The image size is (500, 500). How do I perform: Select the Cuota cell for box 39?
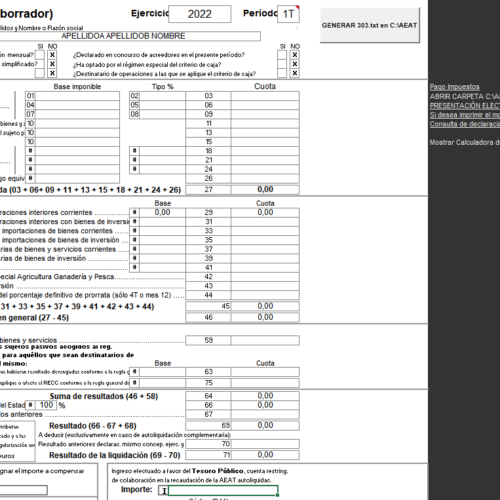tap(265, 258)
